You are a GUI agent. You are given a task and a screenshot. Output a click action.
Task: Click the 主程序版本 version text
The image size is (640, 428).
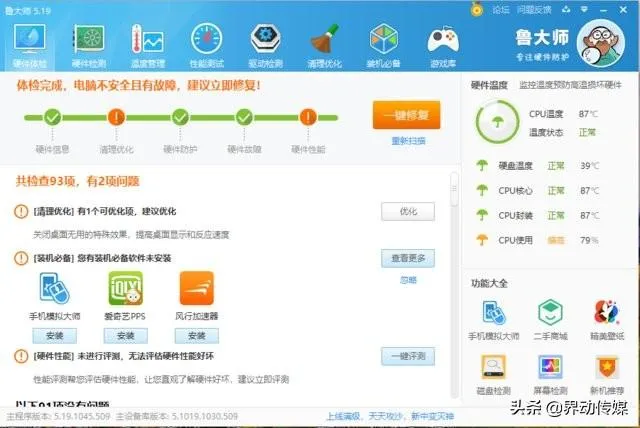pos(58,417)
